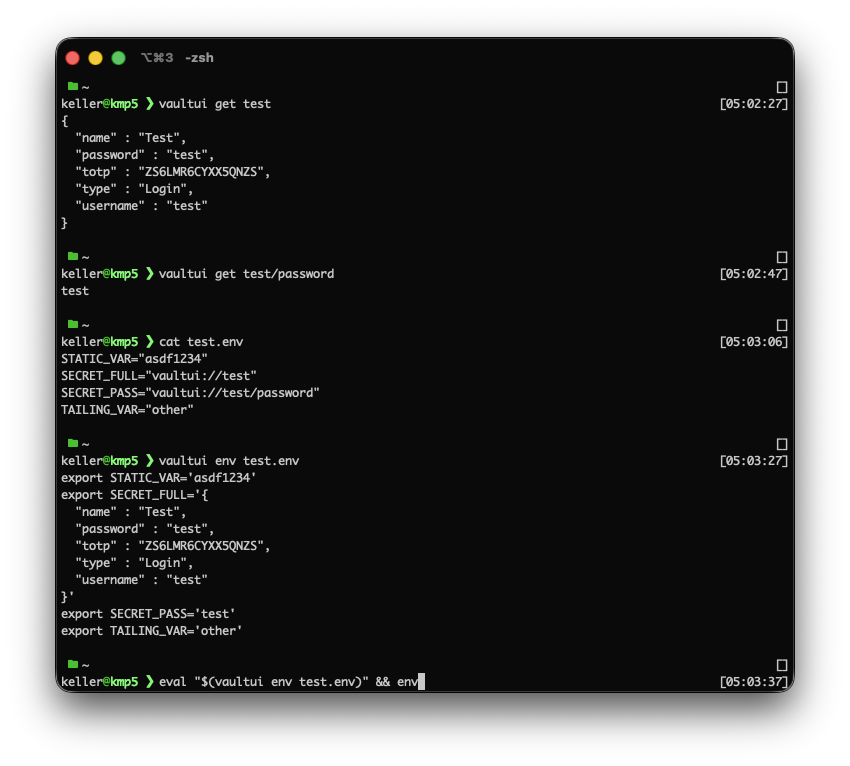This screenshot has height=766, width=850.
Task: Click the text cursor after 'env'
Action: pyautogui.click(x=421, y=681)
